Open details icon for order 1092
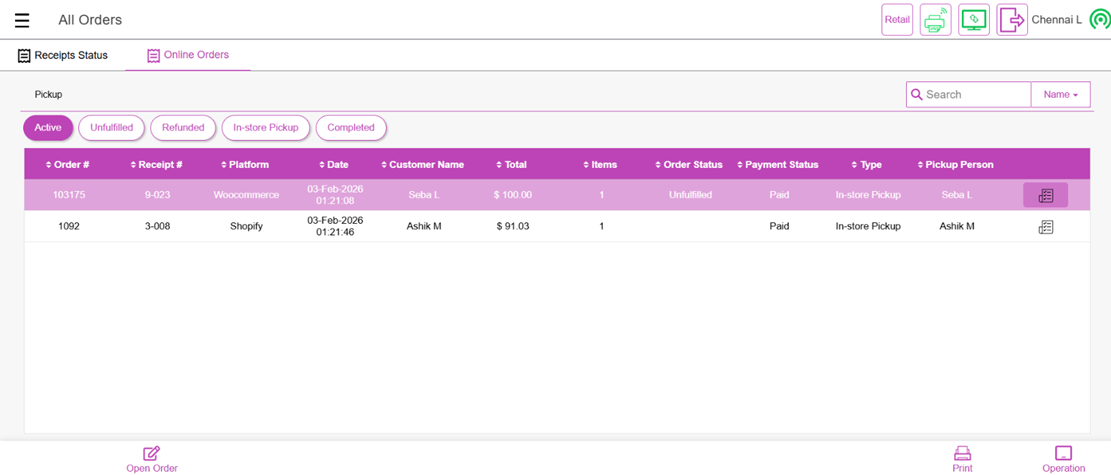The height and width of the screenshot is (475, 1111). tap(1045, 227)
